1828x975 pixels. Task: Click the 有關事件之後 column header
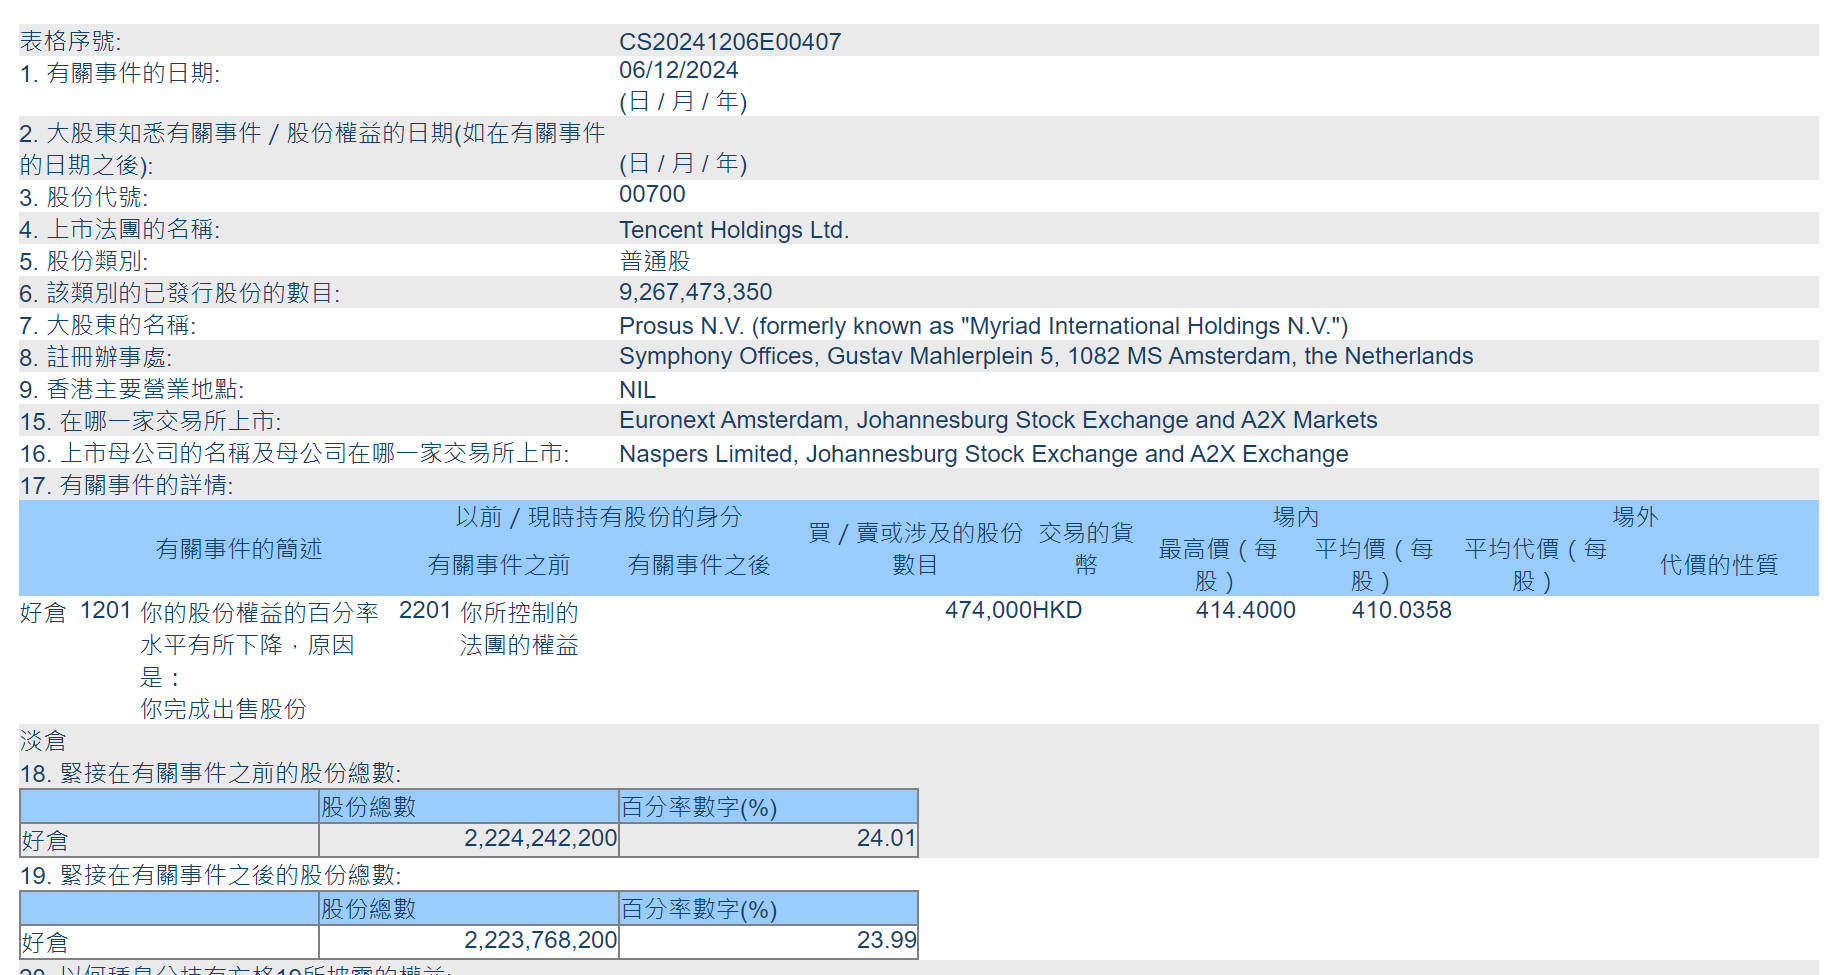coord(699,565)
